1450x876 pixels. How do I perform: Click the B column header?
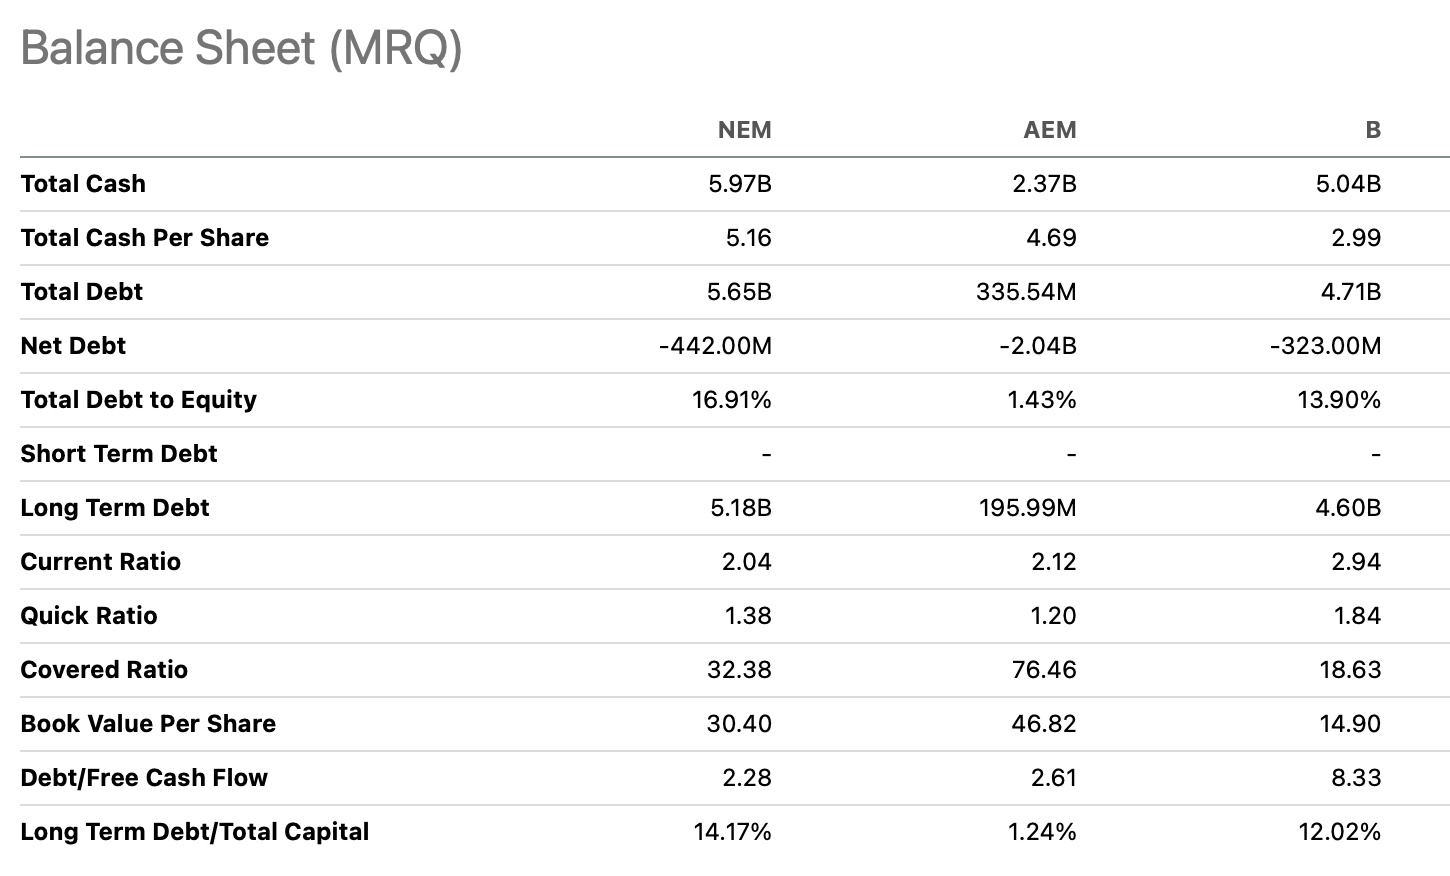click(x=1373, y=130)
